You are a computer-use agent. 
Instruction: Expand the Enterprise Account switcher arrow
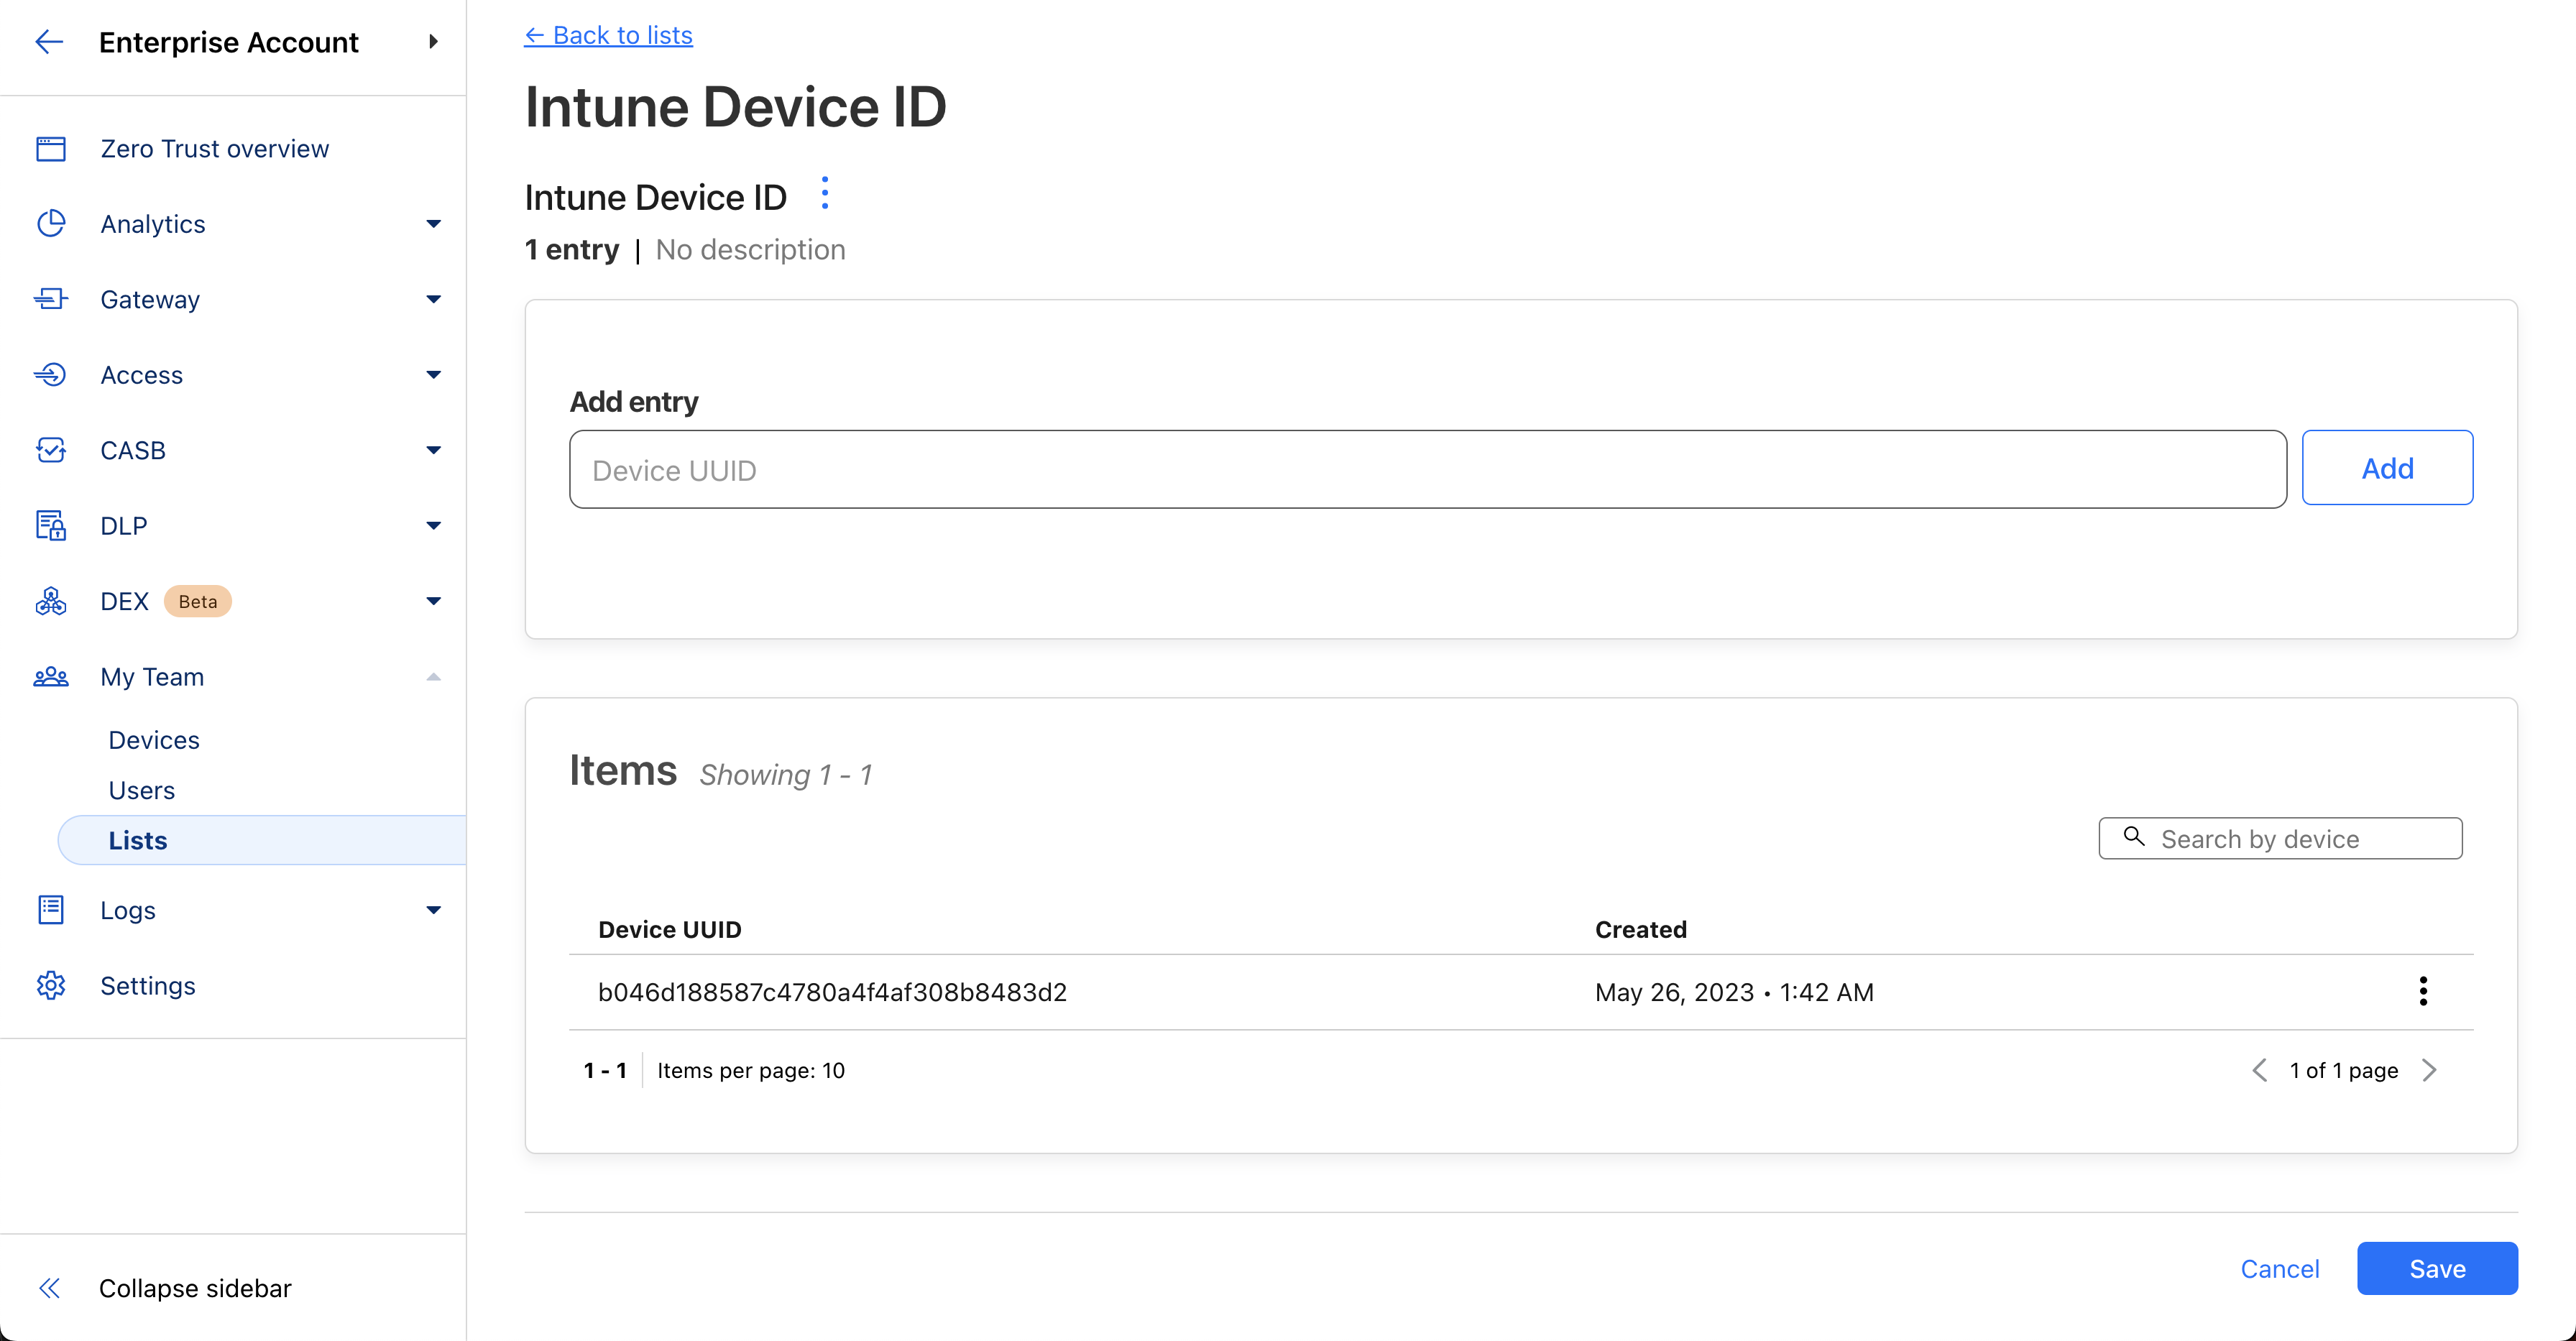[x=433, y=42]
